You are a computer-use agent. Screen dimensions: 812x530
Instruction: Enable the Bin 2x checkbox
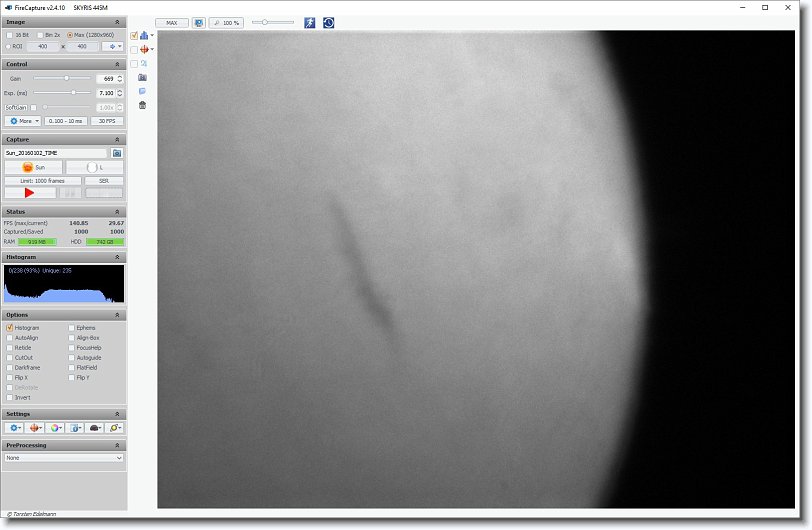(40, 35)
